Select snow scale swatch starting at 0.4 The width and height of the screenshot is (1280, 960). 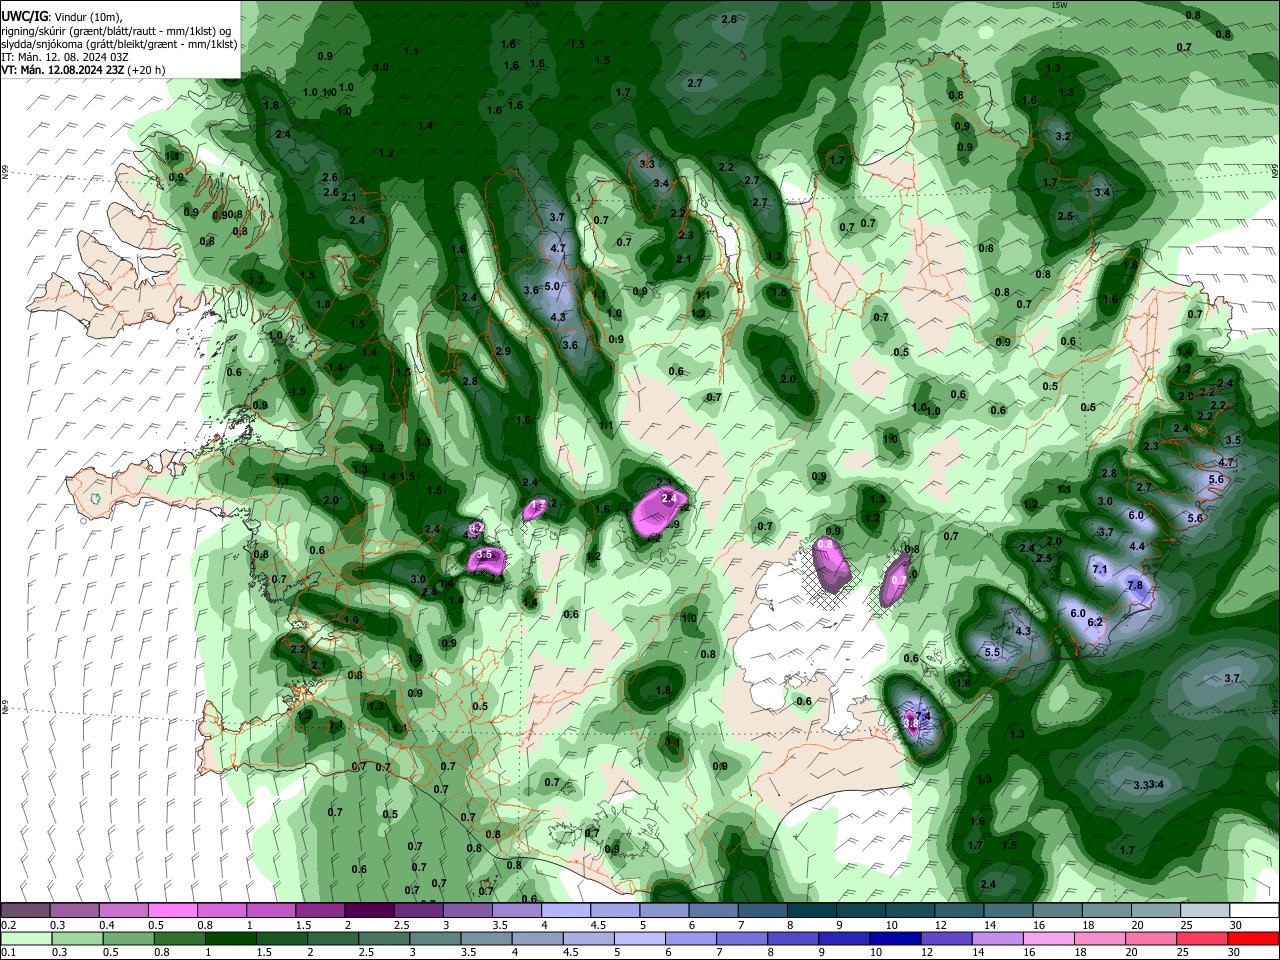coord(123,911)
